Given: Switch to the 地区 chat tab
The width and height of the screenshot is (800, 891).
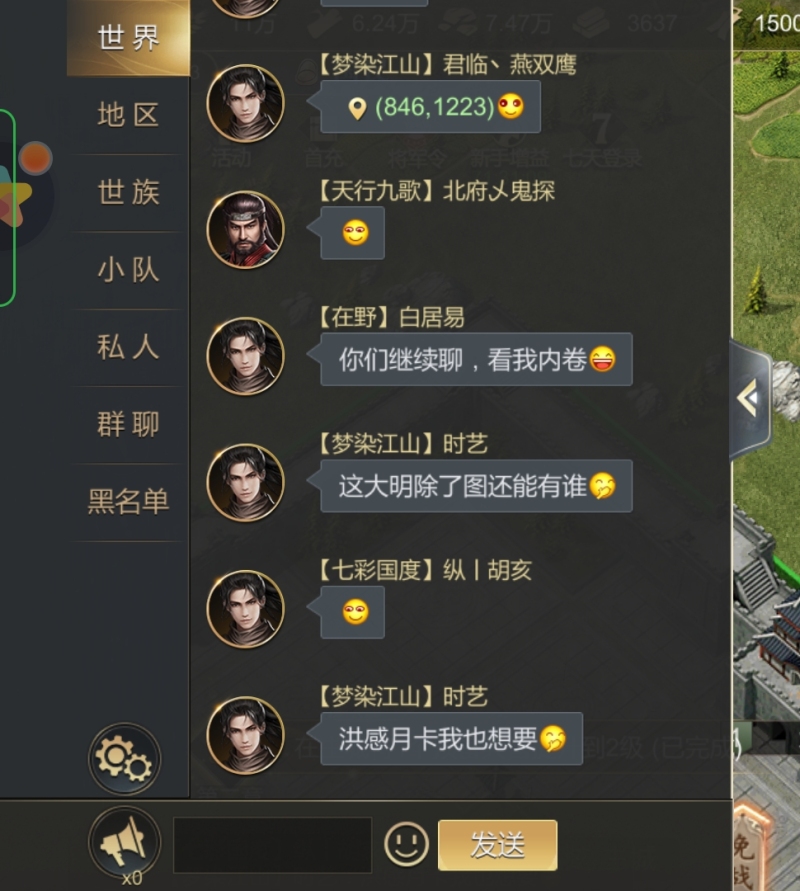Looking at the screenshot, I should pos(128,115).
